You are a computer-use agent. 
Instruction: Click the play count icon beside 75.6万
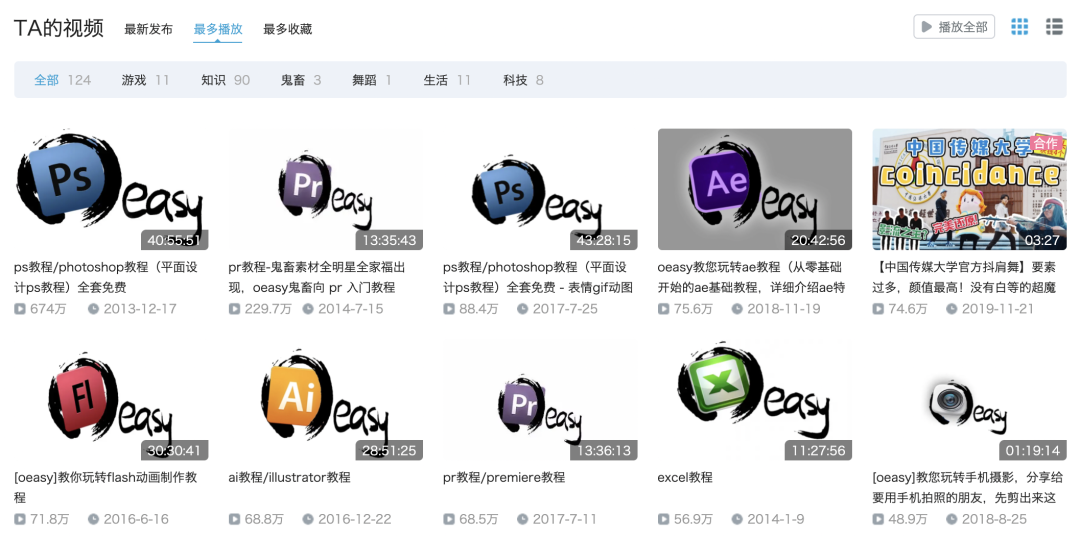click(664, 309)
